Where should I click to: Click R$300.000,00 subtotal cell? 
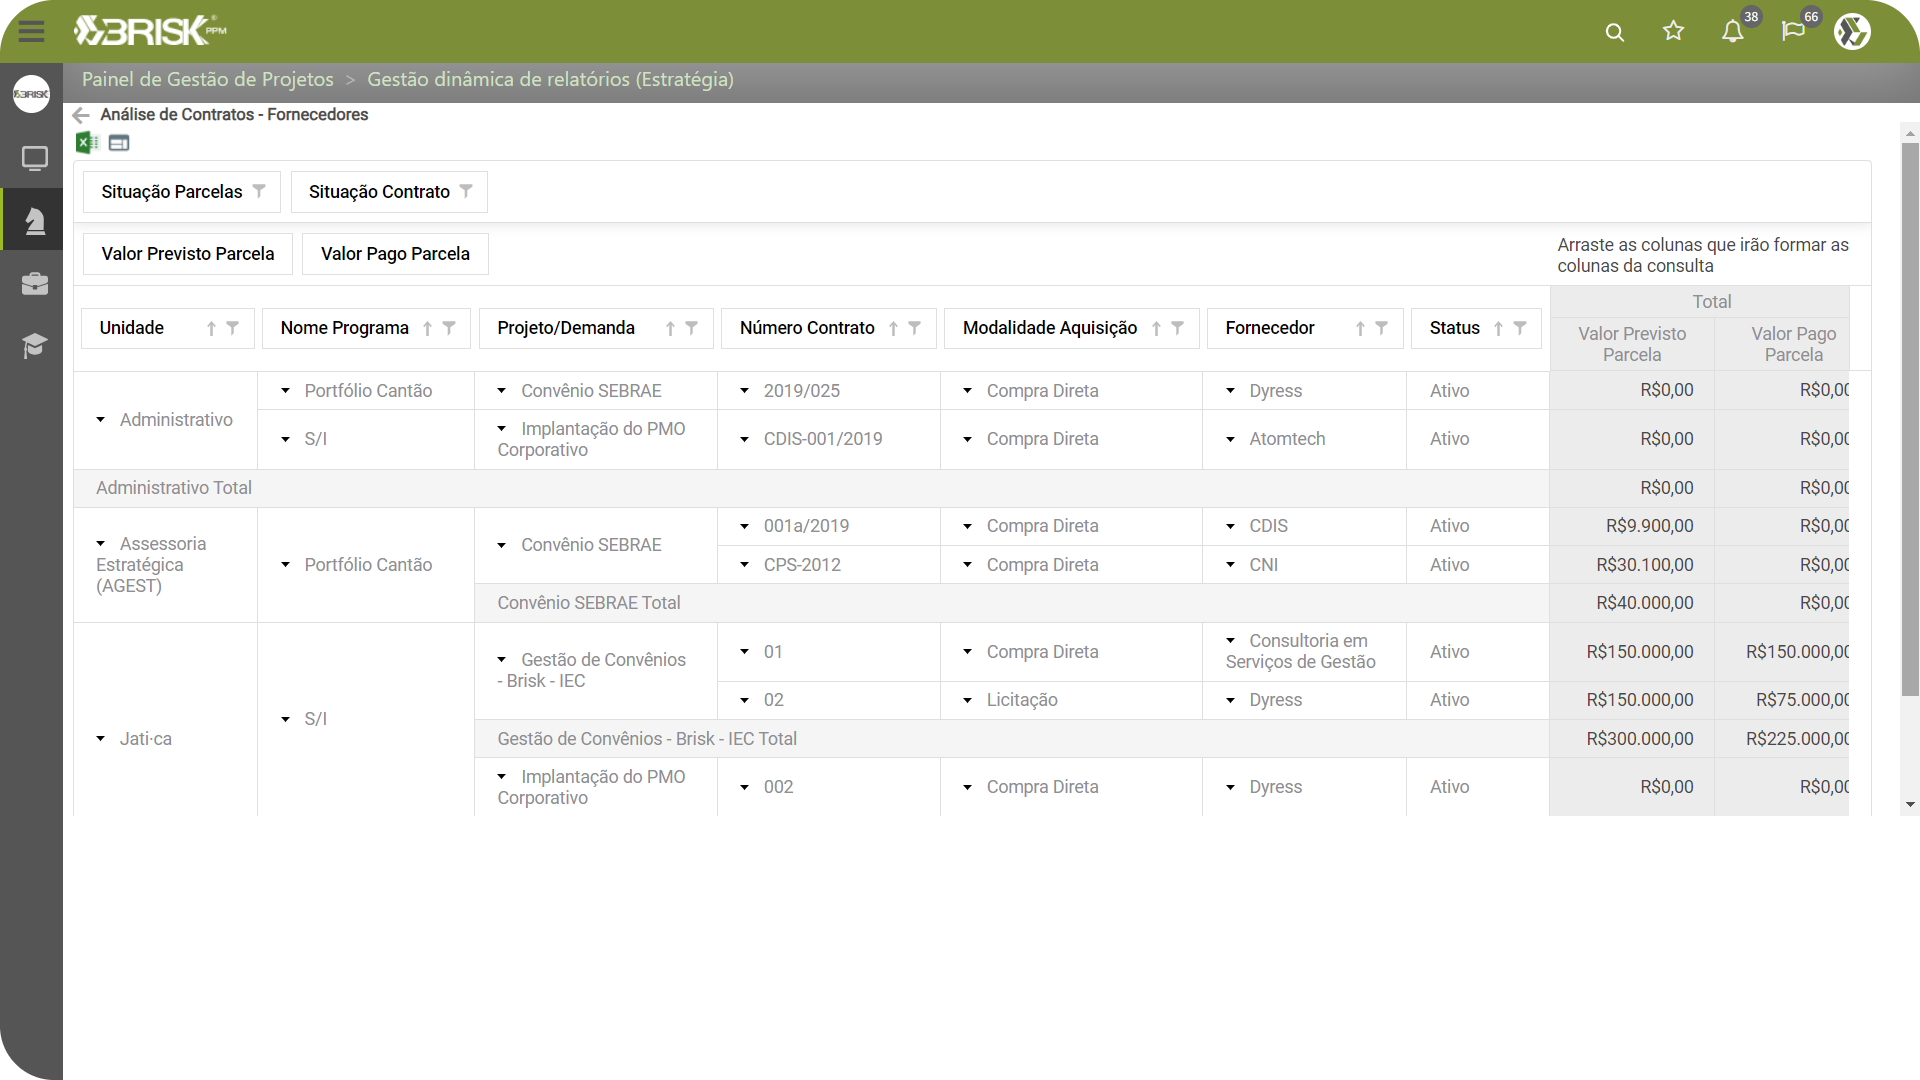(1632, 739)
